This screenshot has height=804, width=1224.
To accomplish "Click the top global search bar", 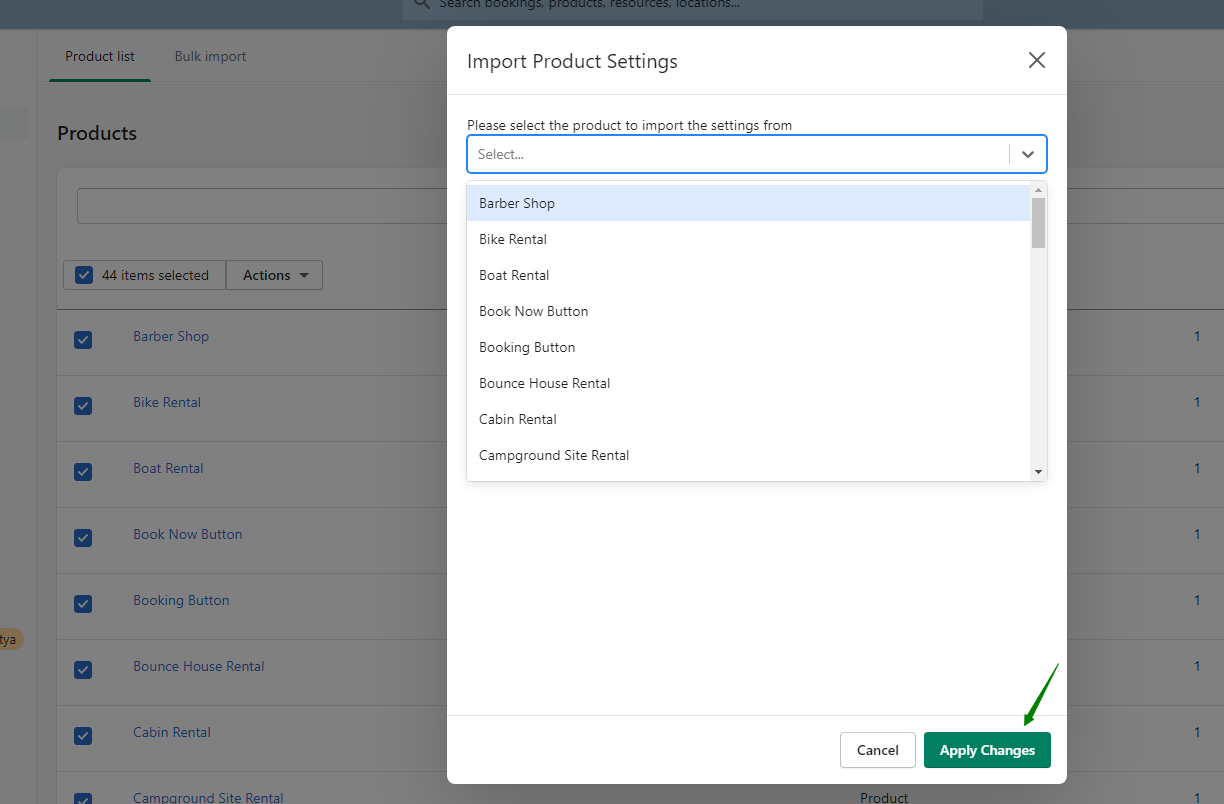I will tap(692, 8).
